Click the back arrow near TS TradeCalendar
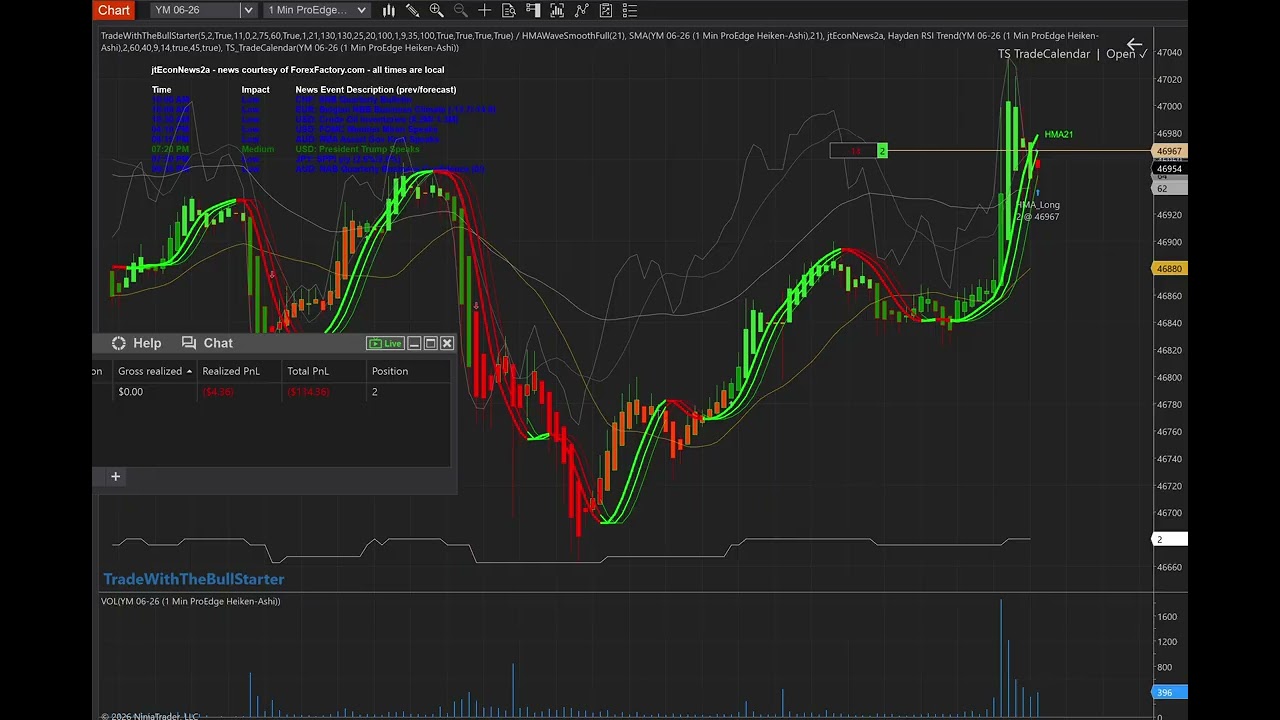1280x720 pixels. [1134, 45]
